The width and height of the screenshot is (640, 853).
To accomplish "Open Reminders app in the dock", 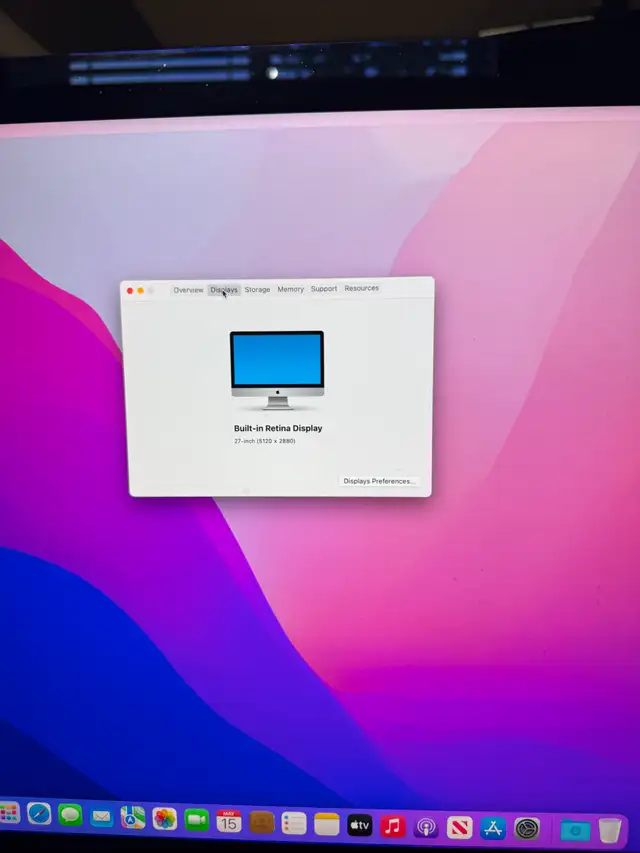I will pyautogui.click(x=294, y=824).
